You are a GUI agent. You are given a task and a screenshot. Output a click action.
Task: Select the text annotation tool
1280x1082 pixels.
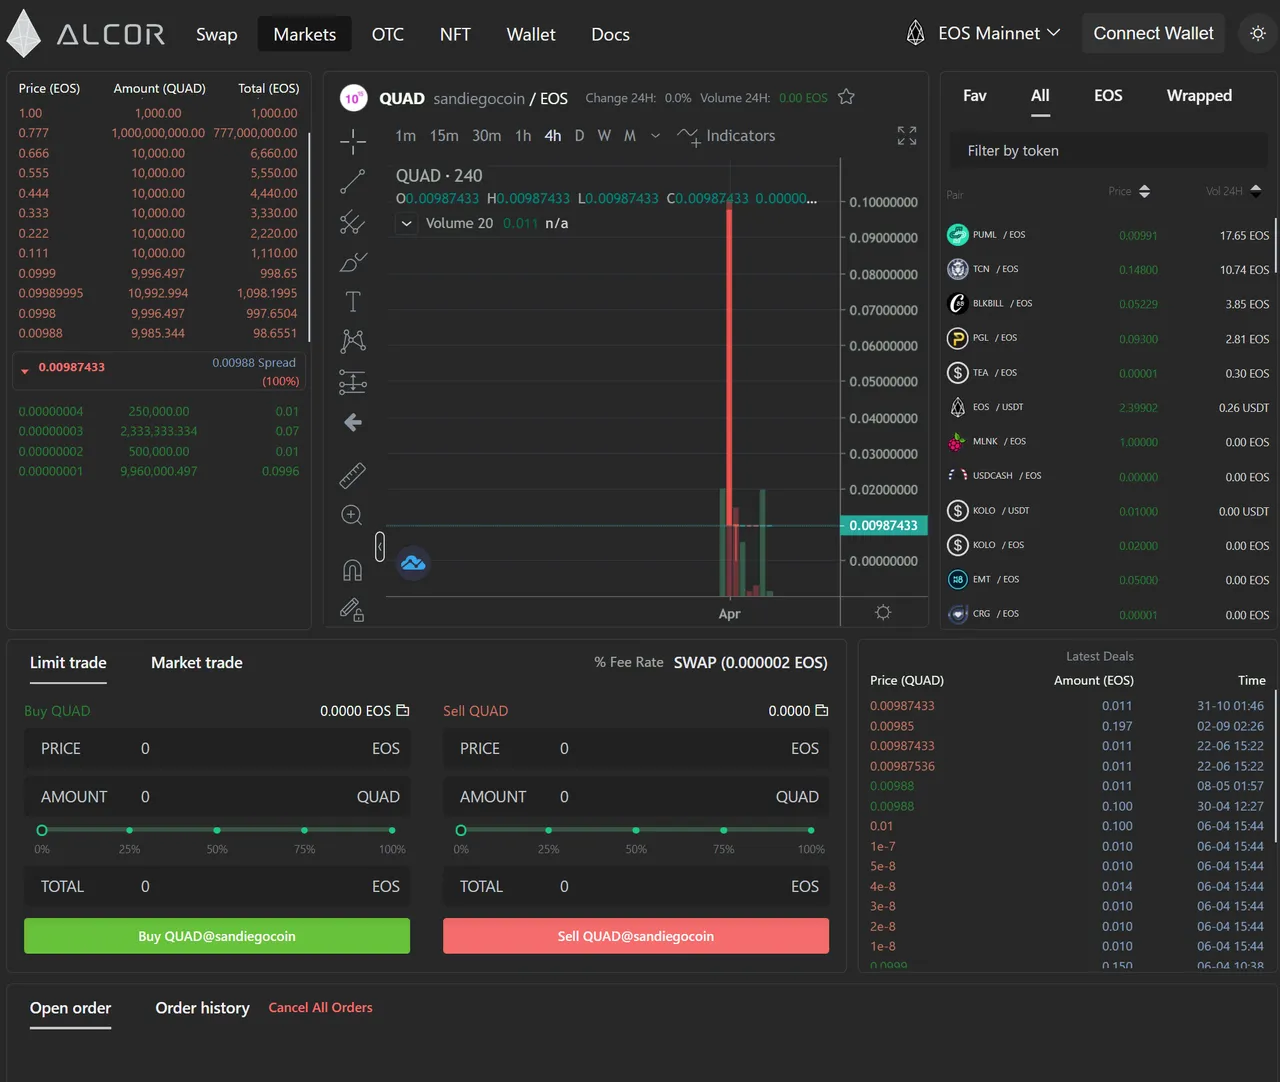(x=353, y=301)
